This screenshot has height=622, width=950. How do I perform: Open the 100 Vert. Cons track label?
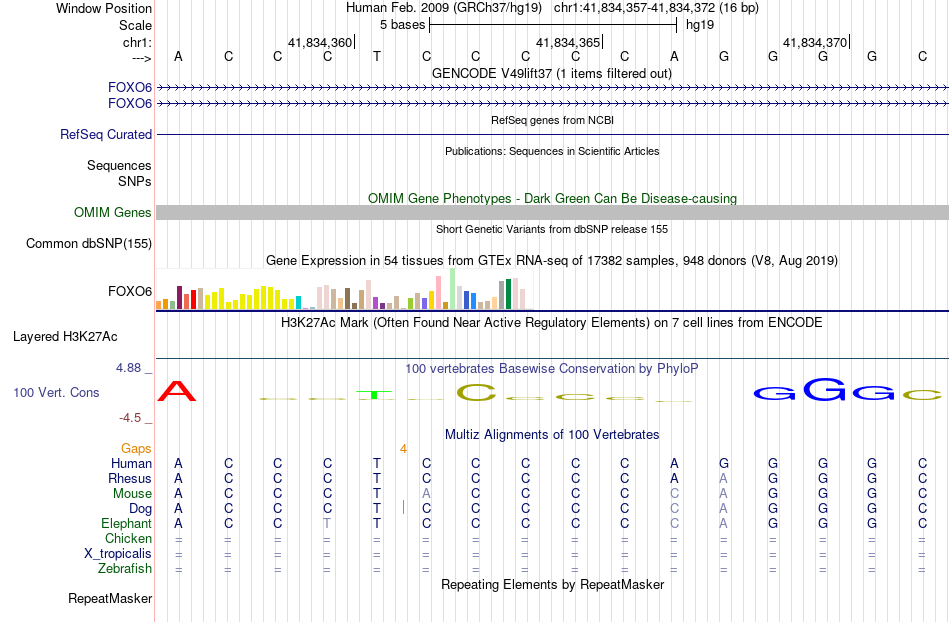point(56,392)
